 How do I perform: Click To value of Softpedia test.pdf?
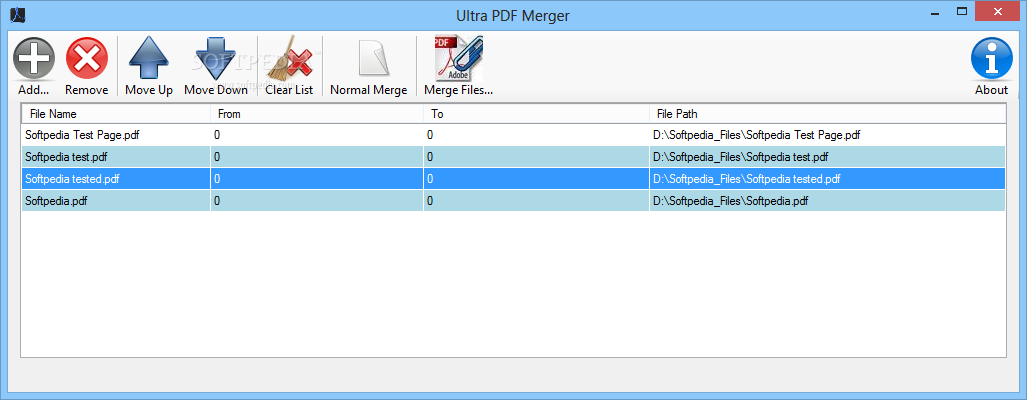(x=430, y=157)
